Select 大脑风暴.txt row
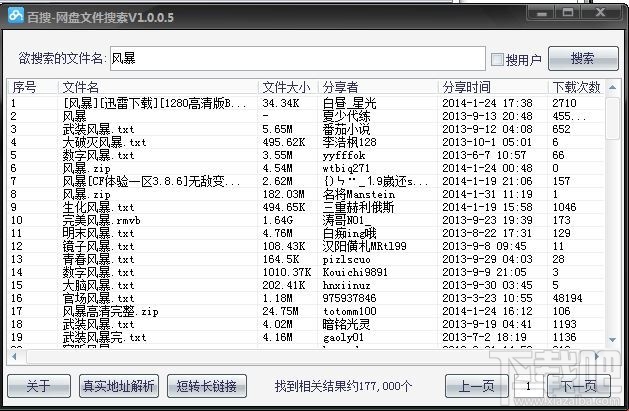Image resolution: width=629 pixels, height=411 pixels. click(x=306, y=285)
